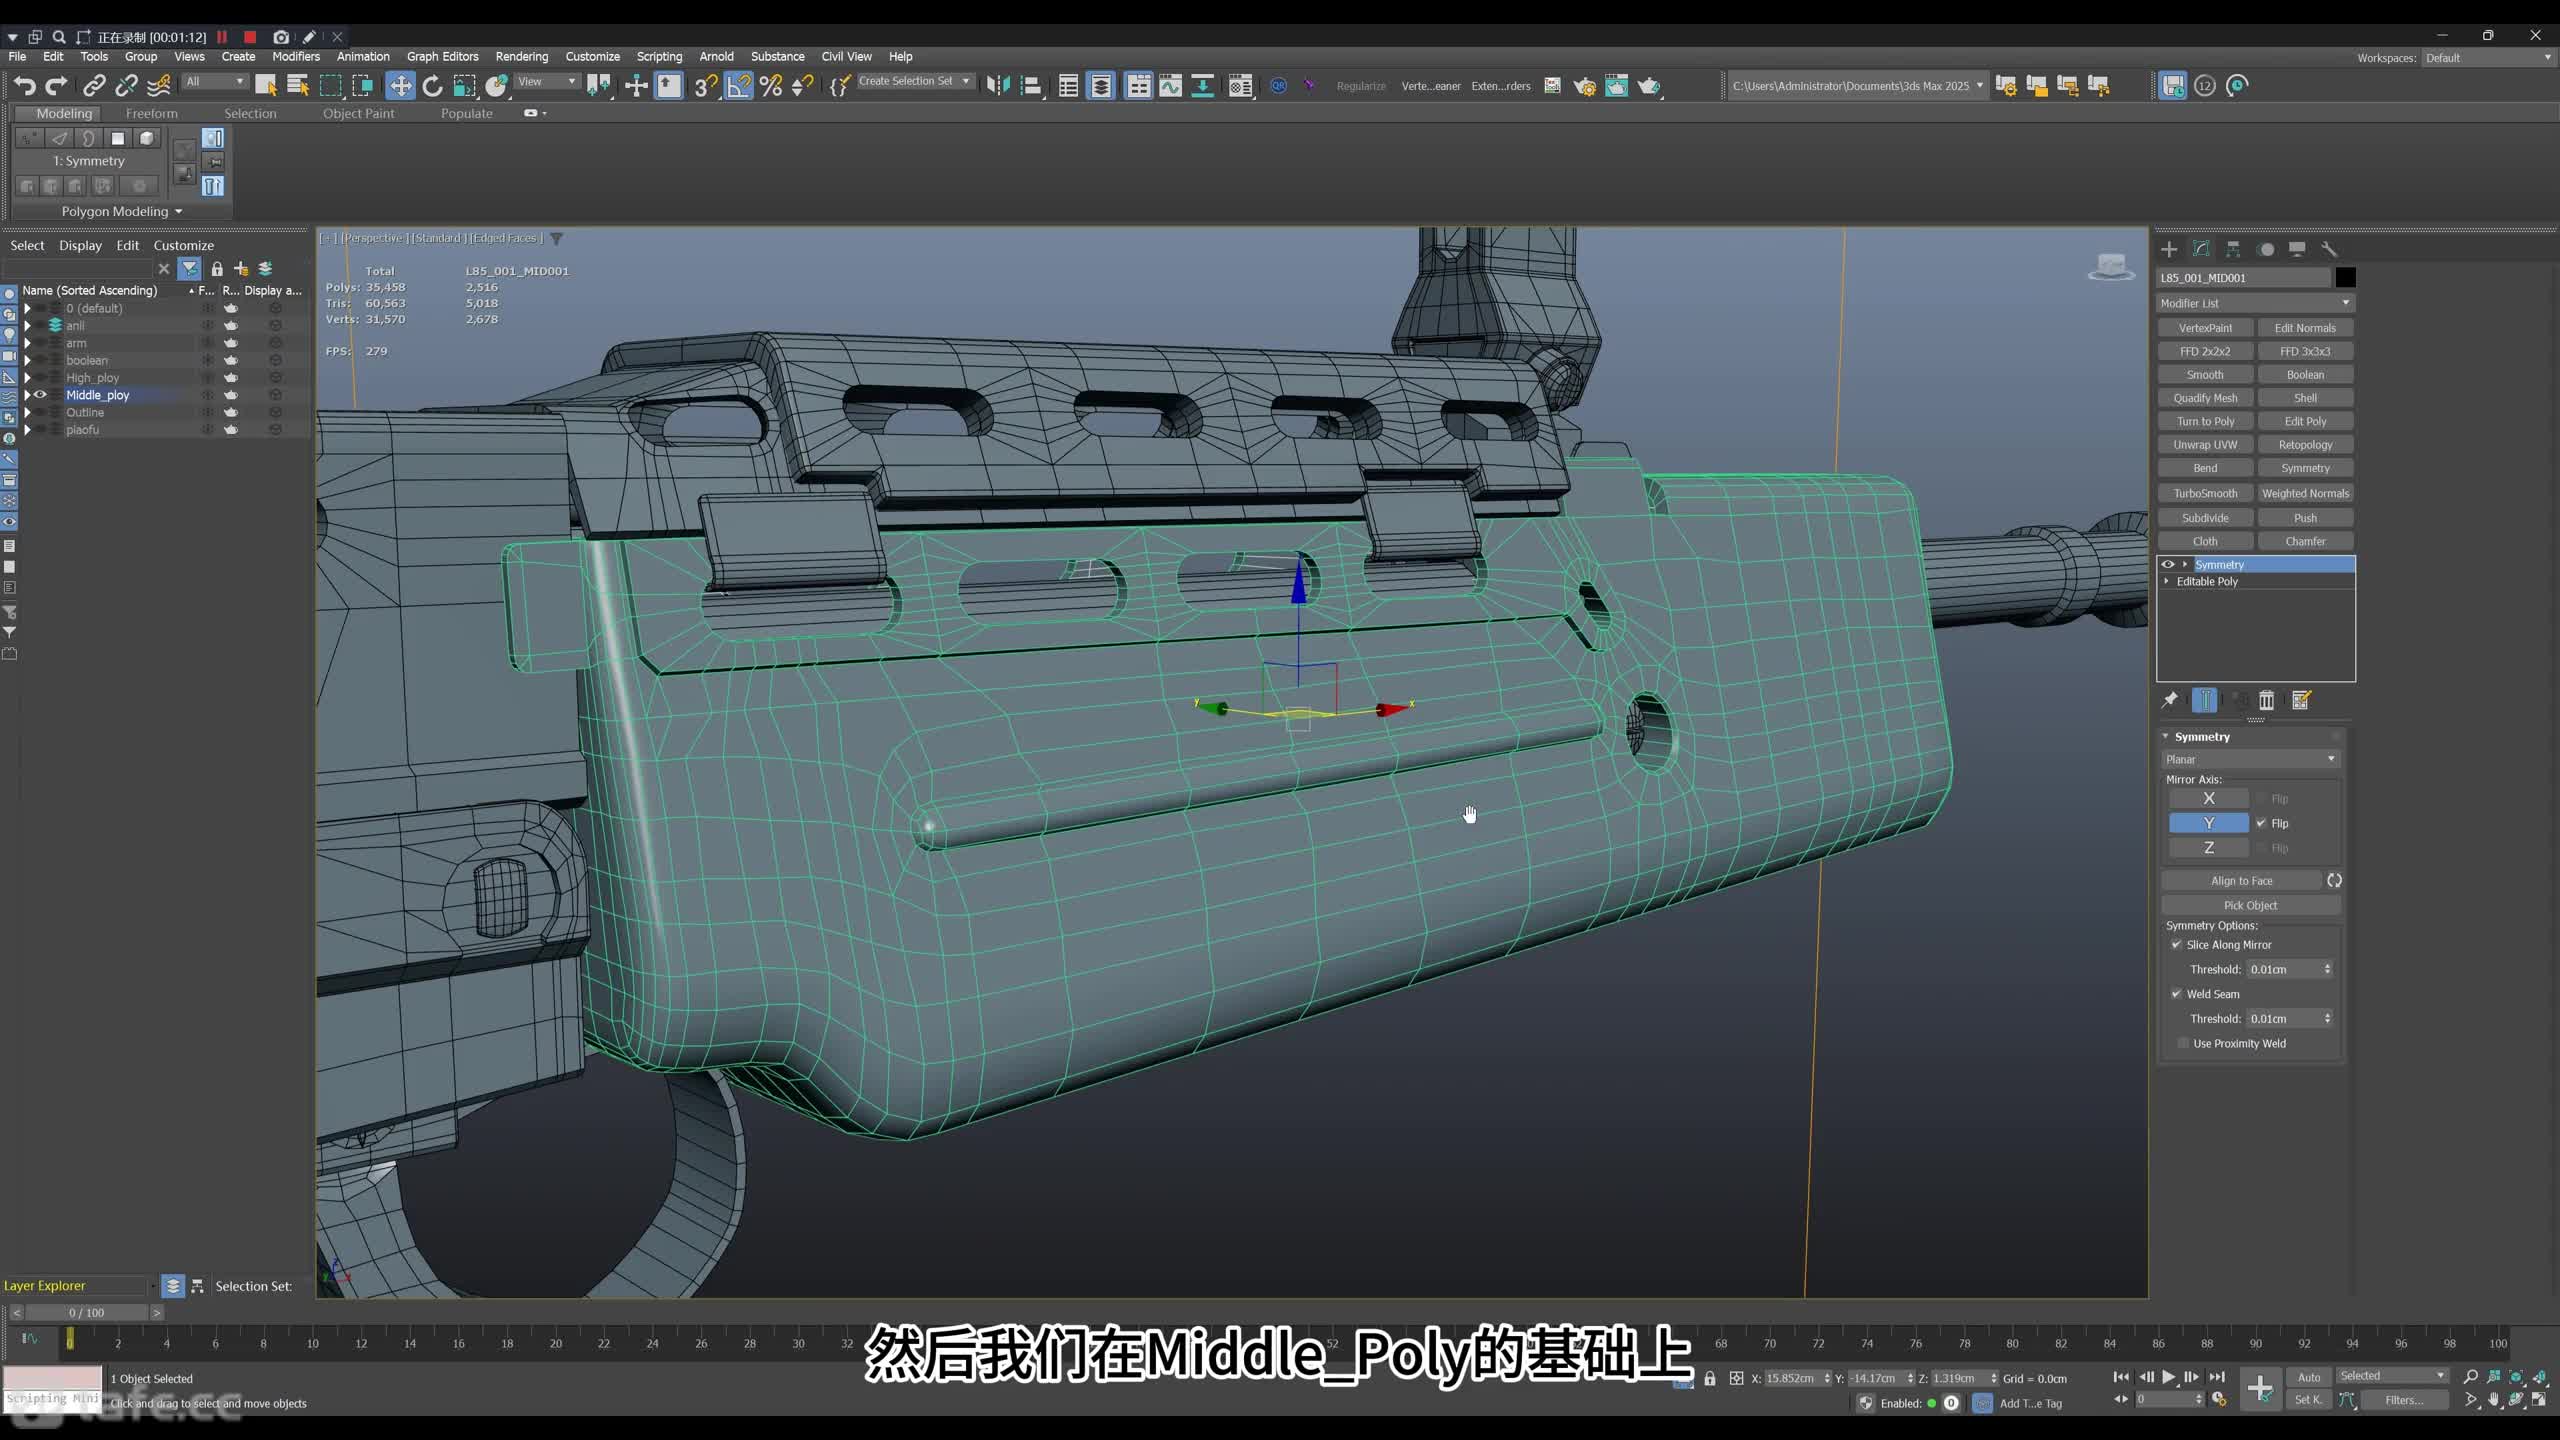Viewport: 2560px width, 1440px height.
Task: Choose the Select and Scale tool
Action: [464, 86]
